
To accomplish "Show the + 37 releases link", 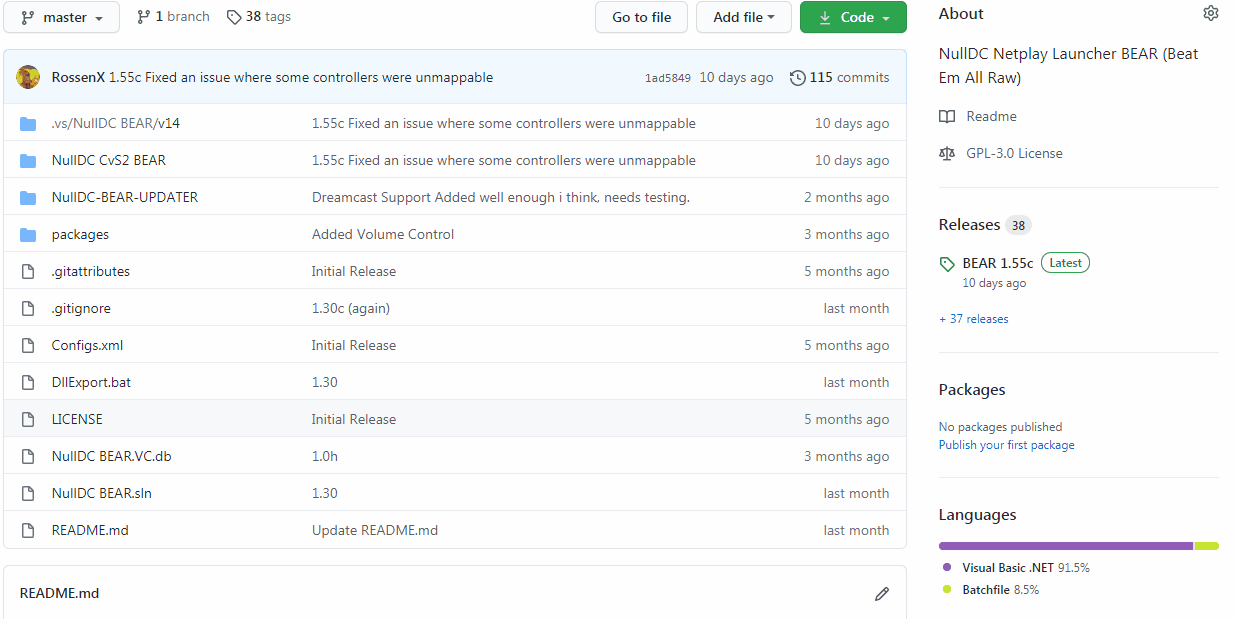I will tap(974, 319).
